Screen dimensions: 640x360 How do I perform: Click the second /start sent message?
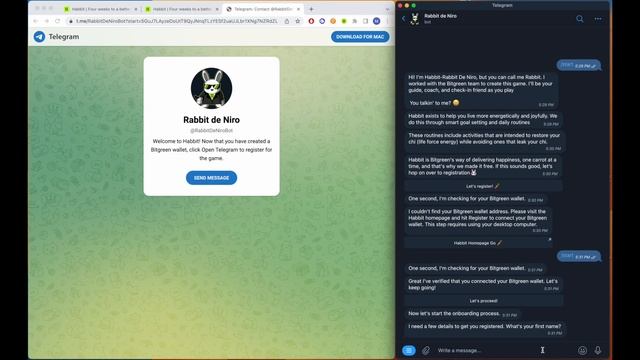[x=579, y=256]
